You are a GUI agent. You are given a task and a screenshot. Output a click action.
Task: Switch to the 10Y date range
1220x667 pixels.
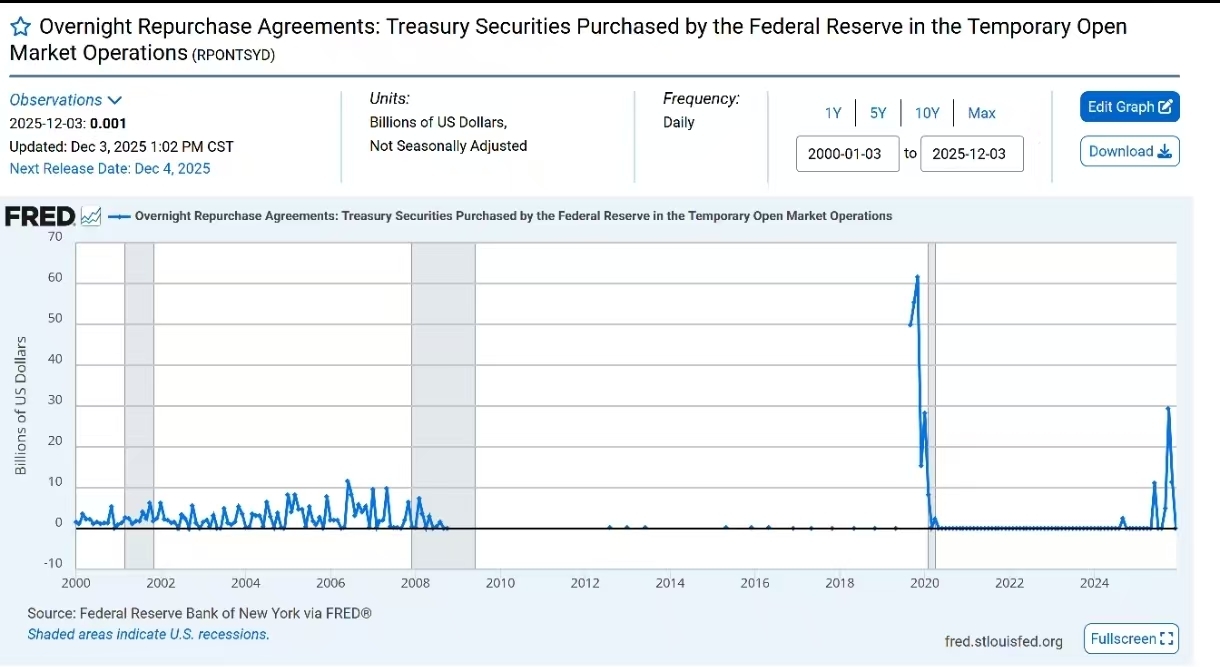927,113
